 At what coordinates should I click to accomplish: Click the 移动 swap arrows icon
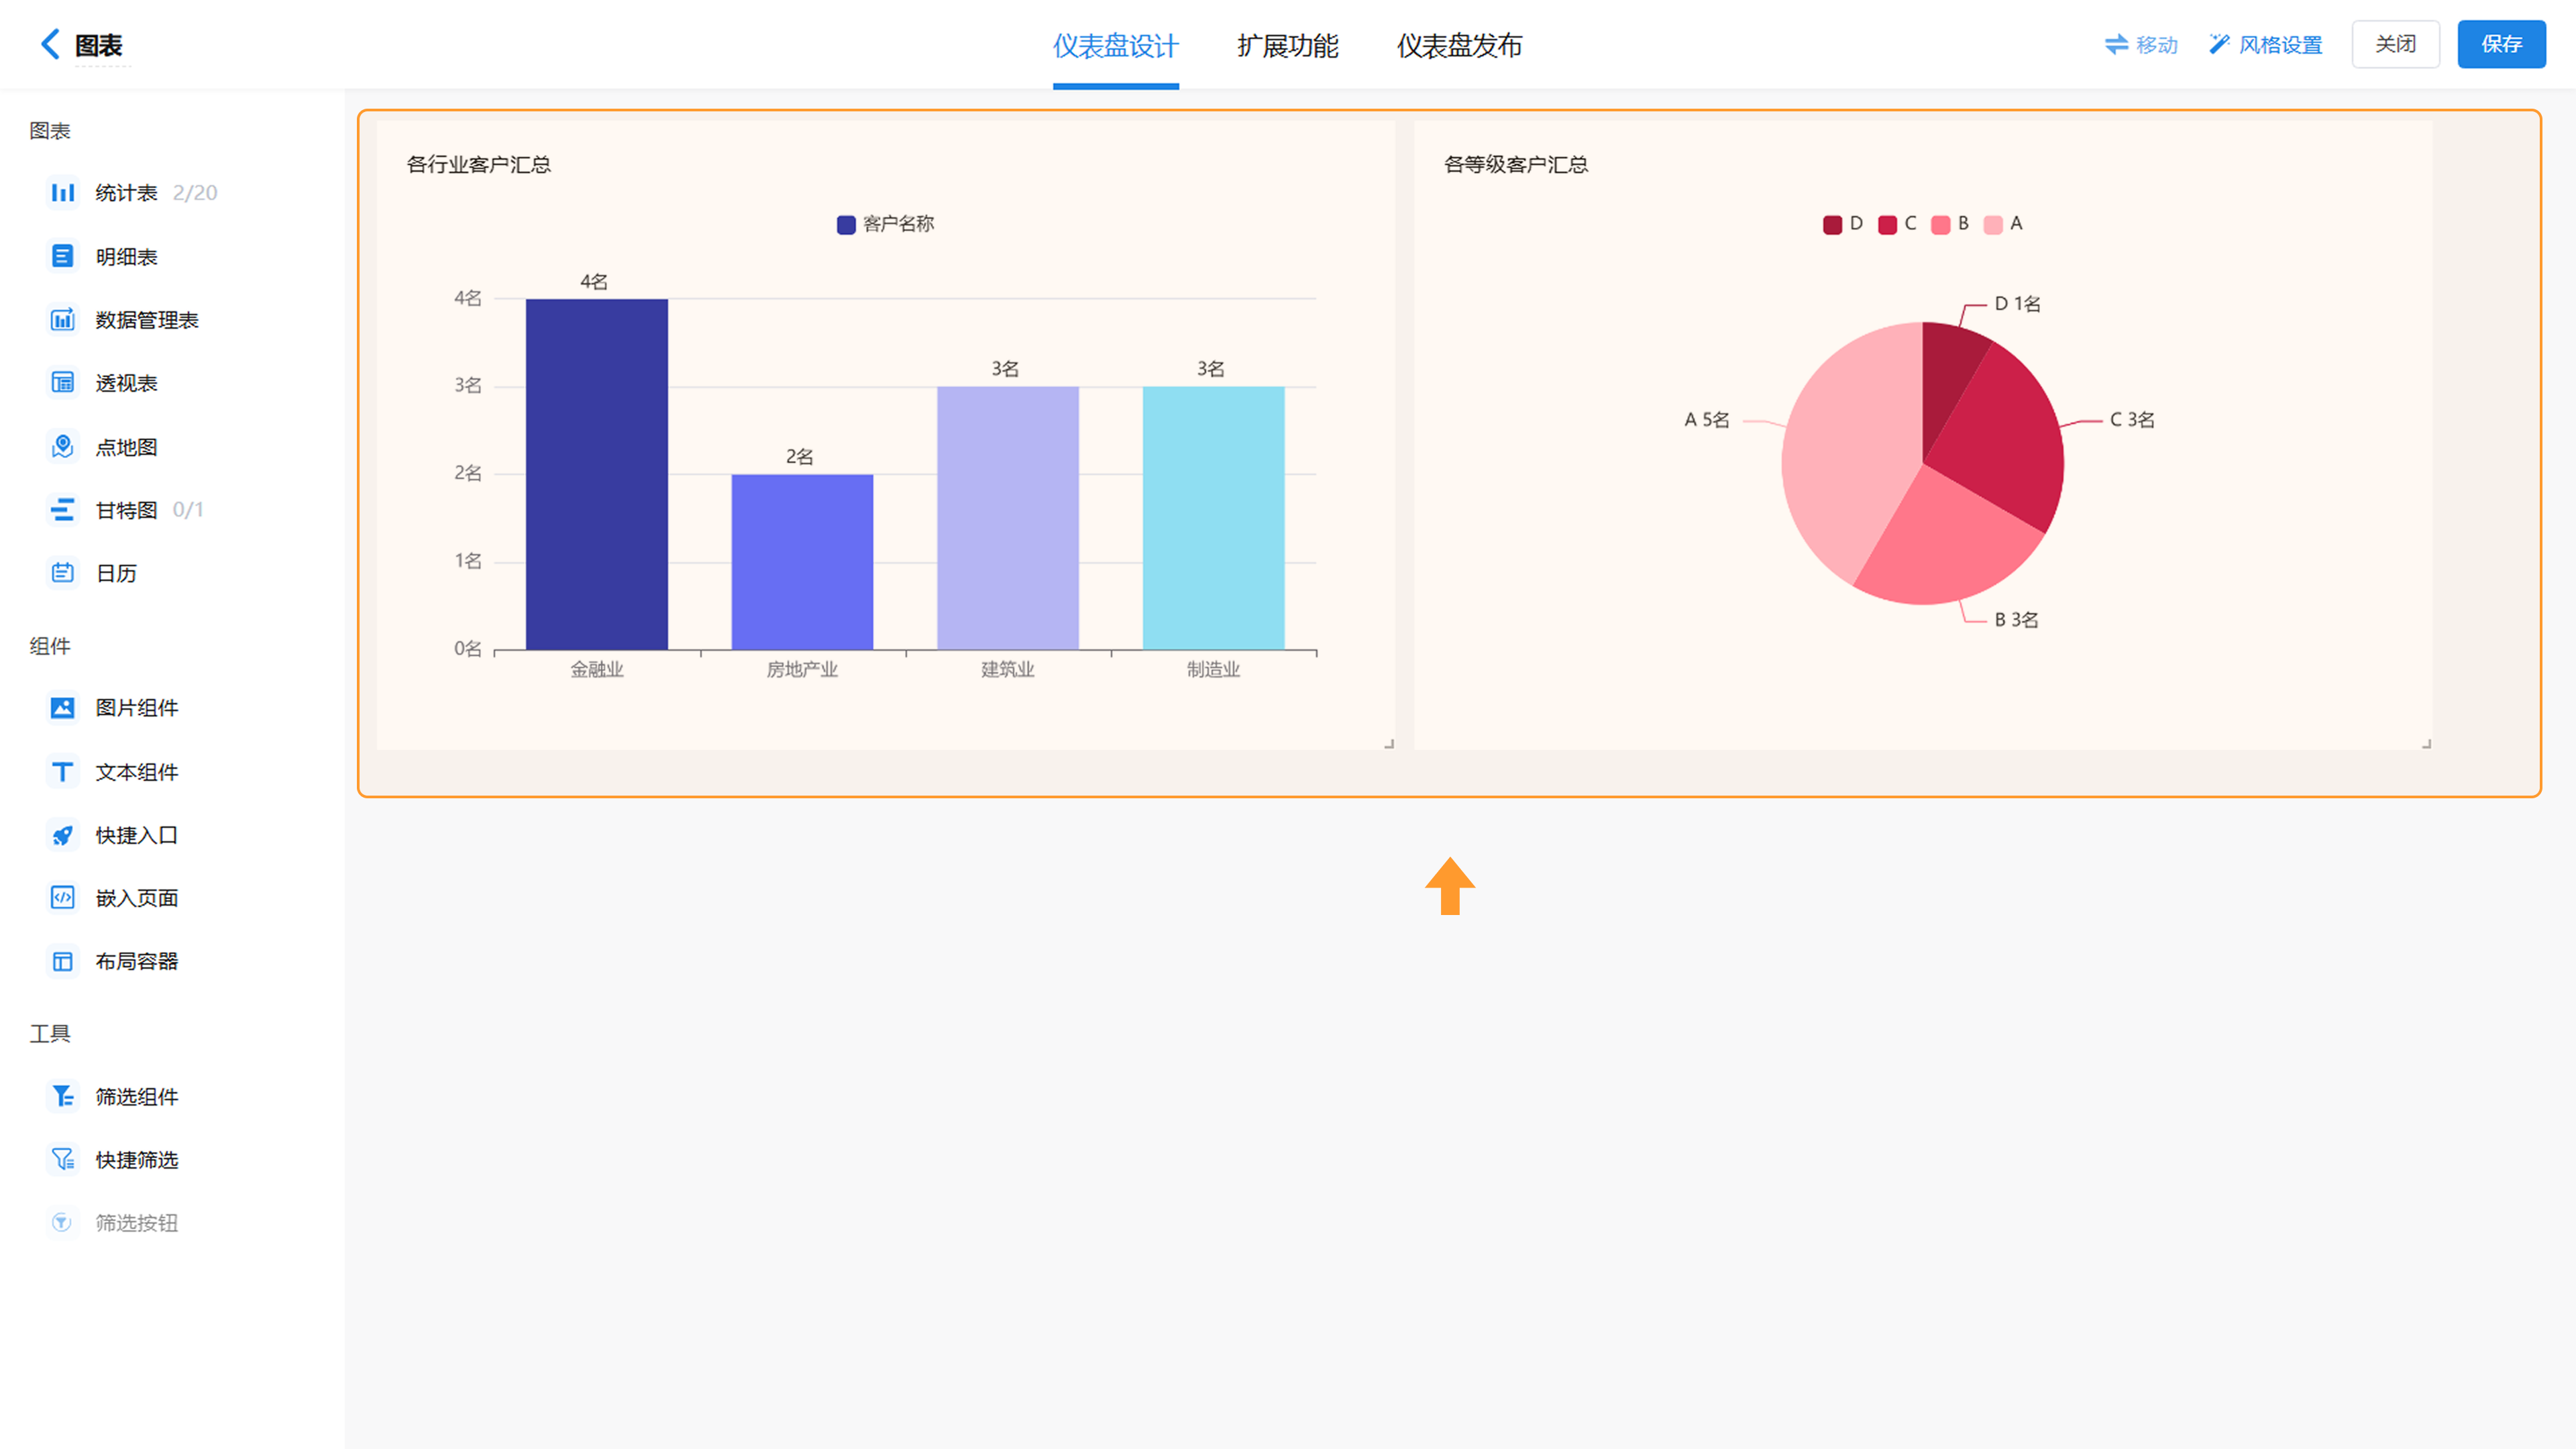click(x=2116, y=44)
